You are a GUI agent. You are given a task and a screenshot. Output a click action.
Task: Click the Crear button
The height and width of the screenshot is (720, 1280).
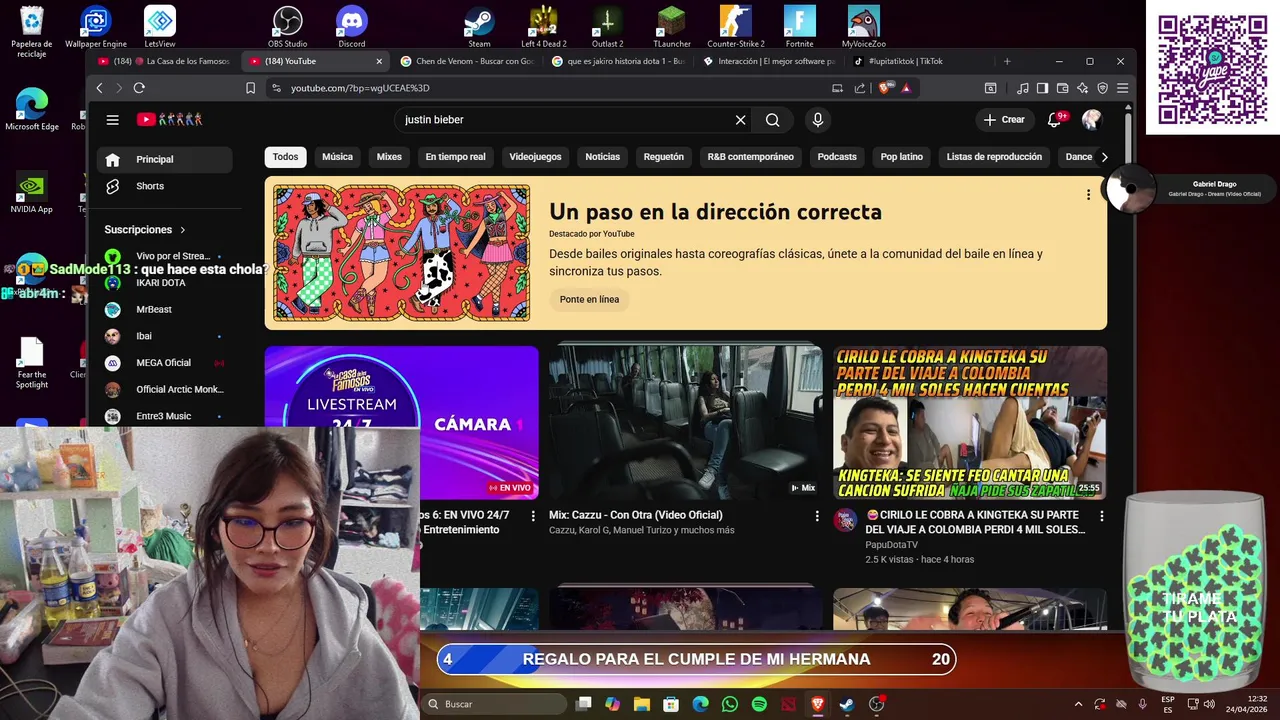point(1004,120)
